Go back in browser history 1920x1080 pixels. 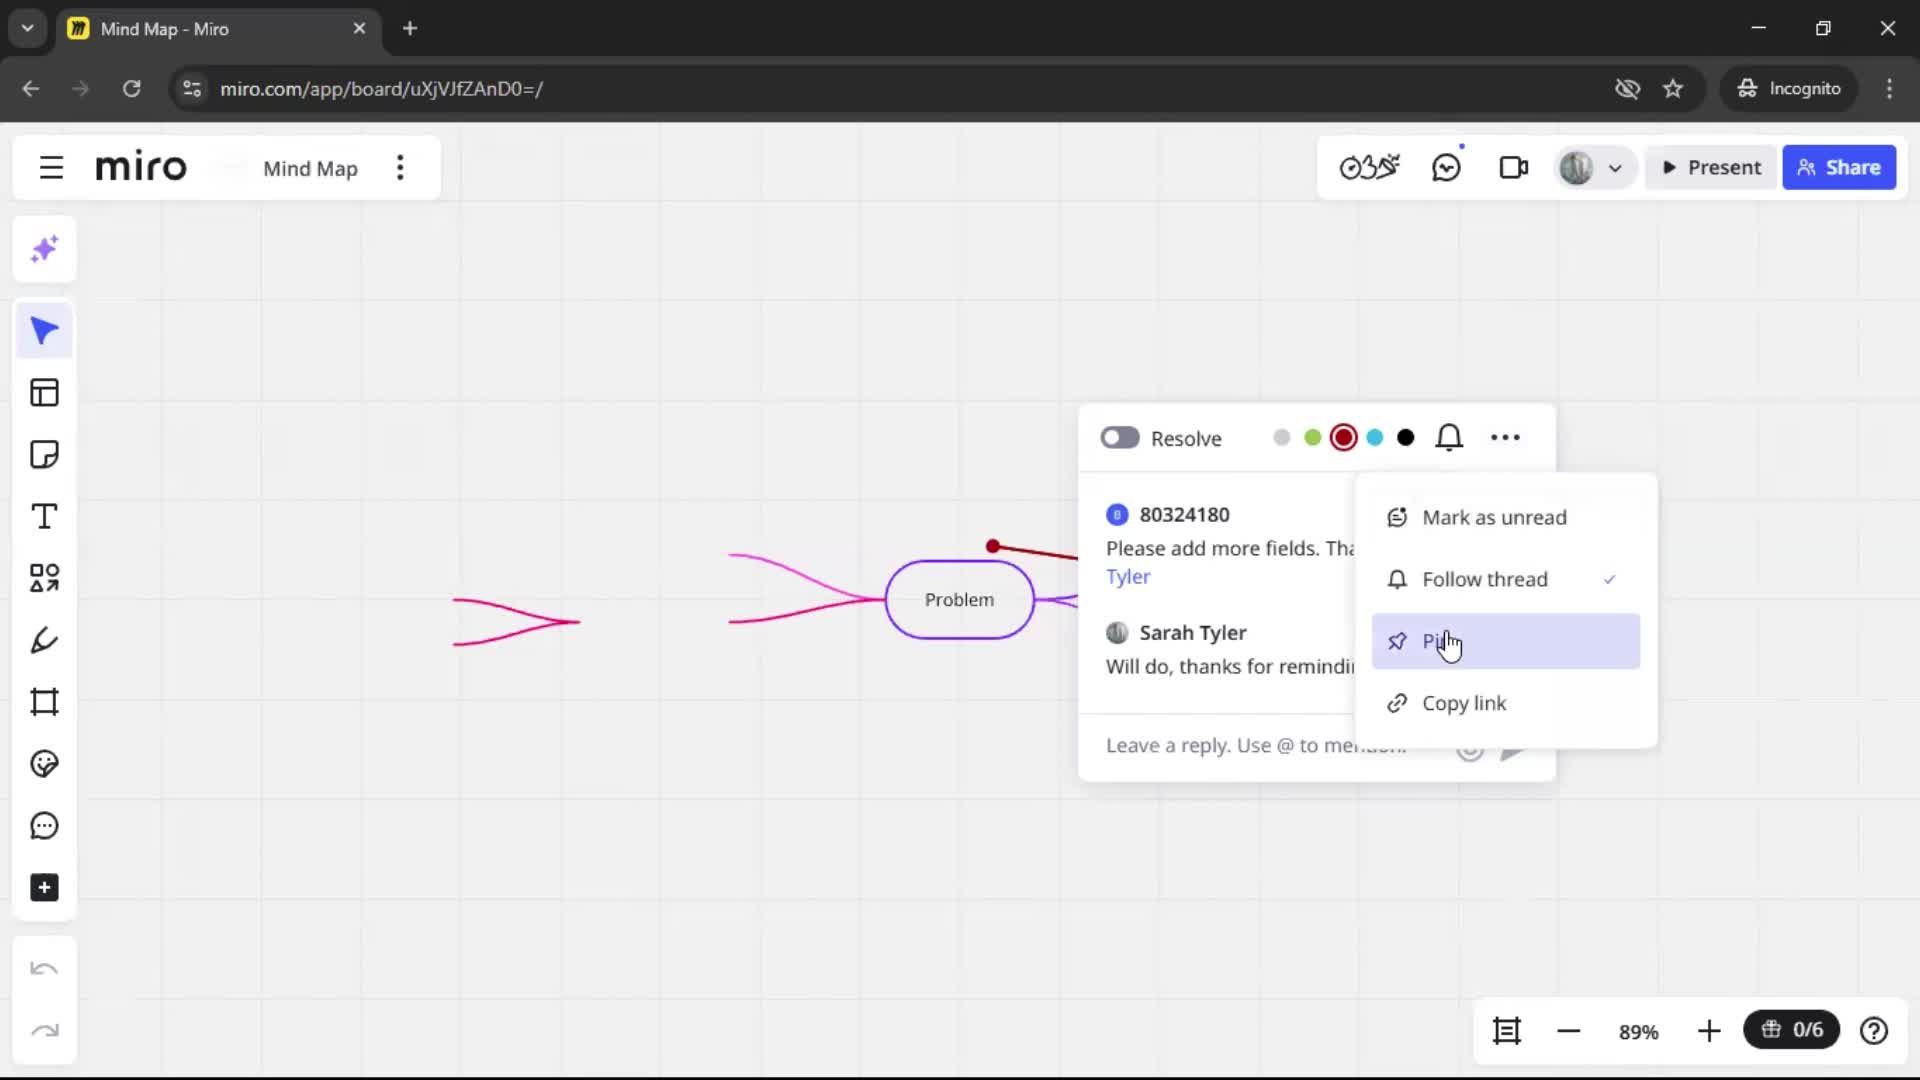(x=31, y=89)
